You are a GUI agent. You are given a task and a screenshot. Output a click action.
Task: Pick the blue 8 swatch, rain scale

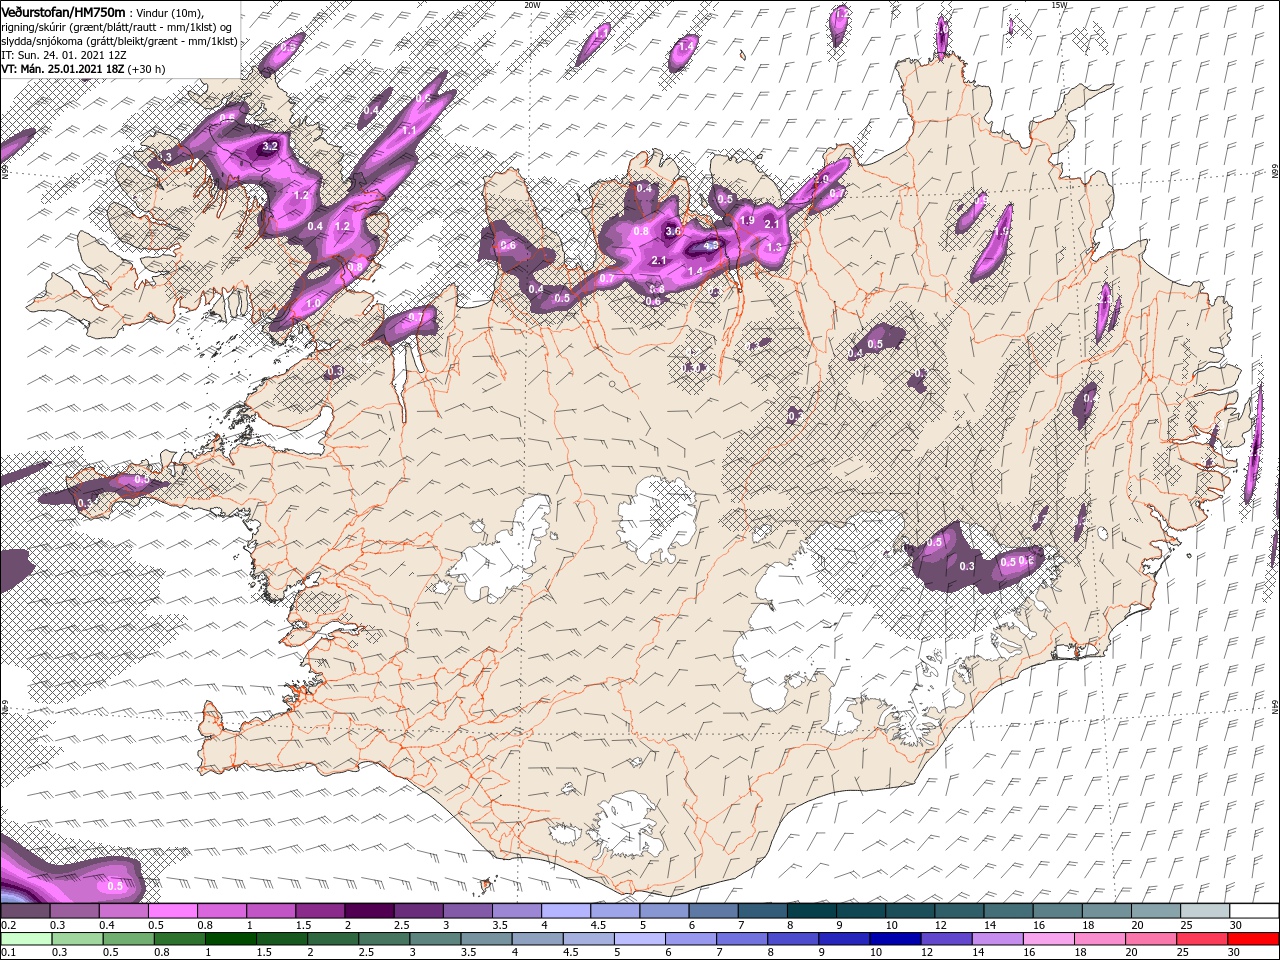(x=792, y=939)
